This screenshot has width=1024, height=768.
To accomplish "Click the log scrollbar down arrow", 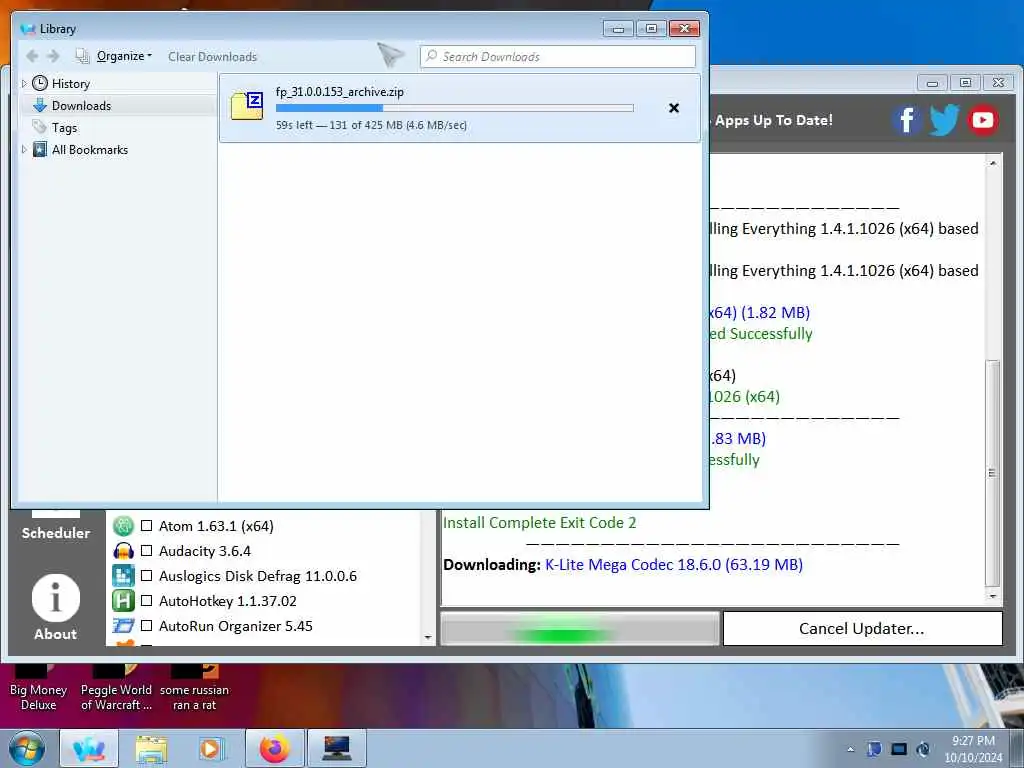I will pyautogui.click(x=993, y=596).
